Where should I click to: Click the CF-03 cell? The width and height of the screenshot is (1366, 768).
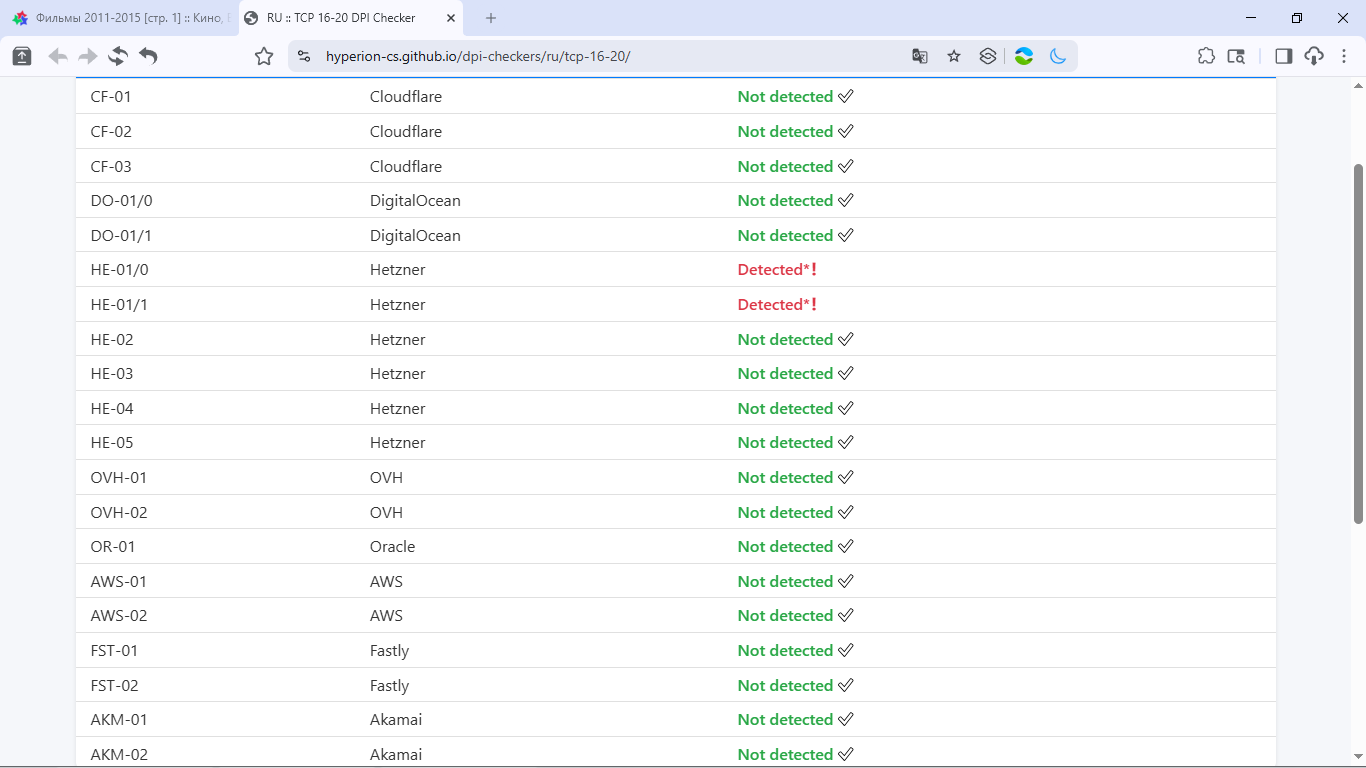(111, 166)
